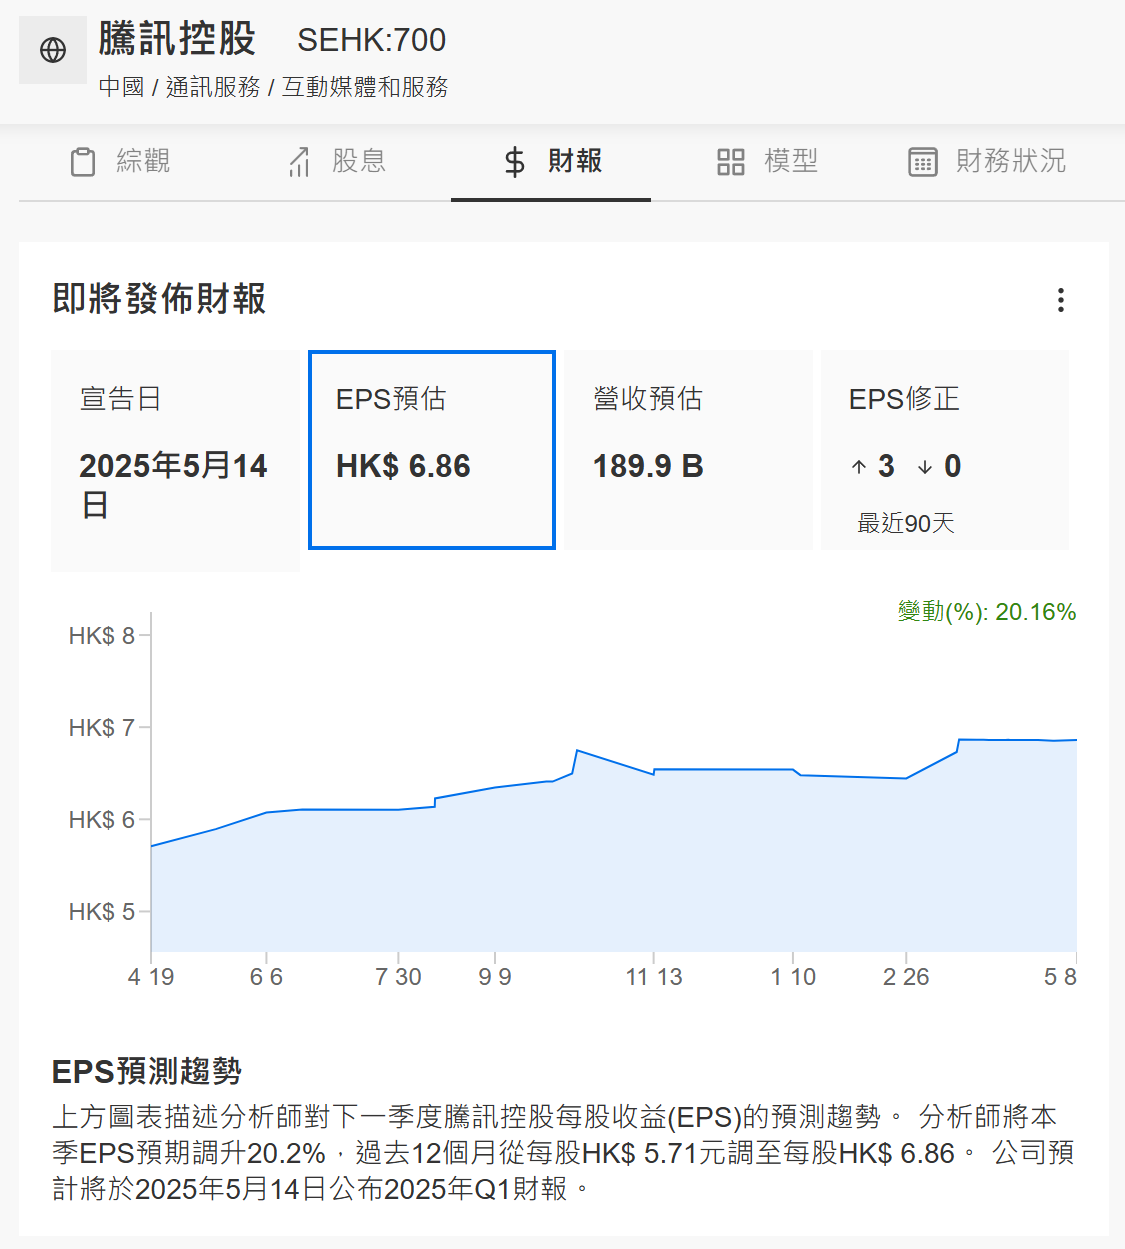Click the 4 19 date tick on chart
The width and height of the screenshot is (1125, 1249).
tap(151, 977)
